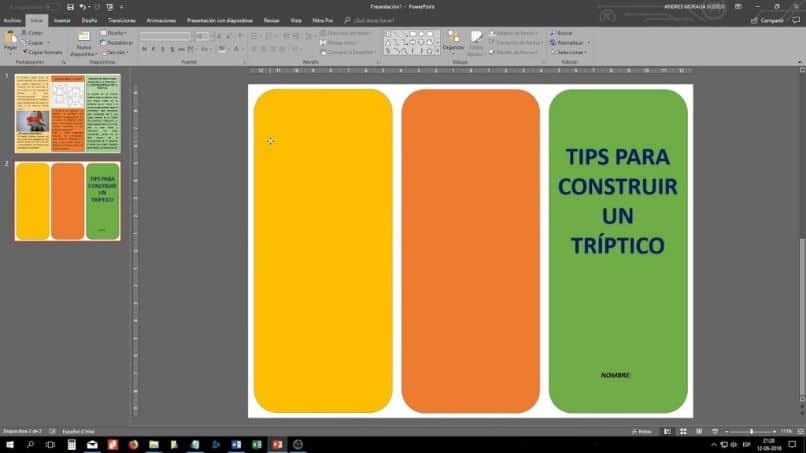Expand the Sección dropdown
This screenshot has height=453, width=806.
click(x=115, y=52)
